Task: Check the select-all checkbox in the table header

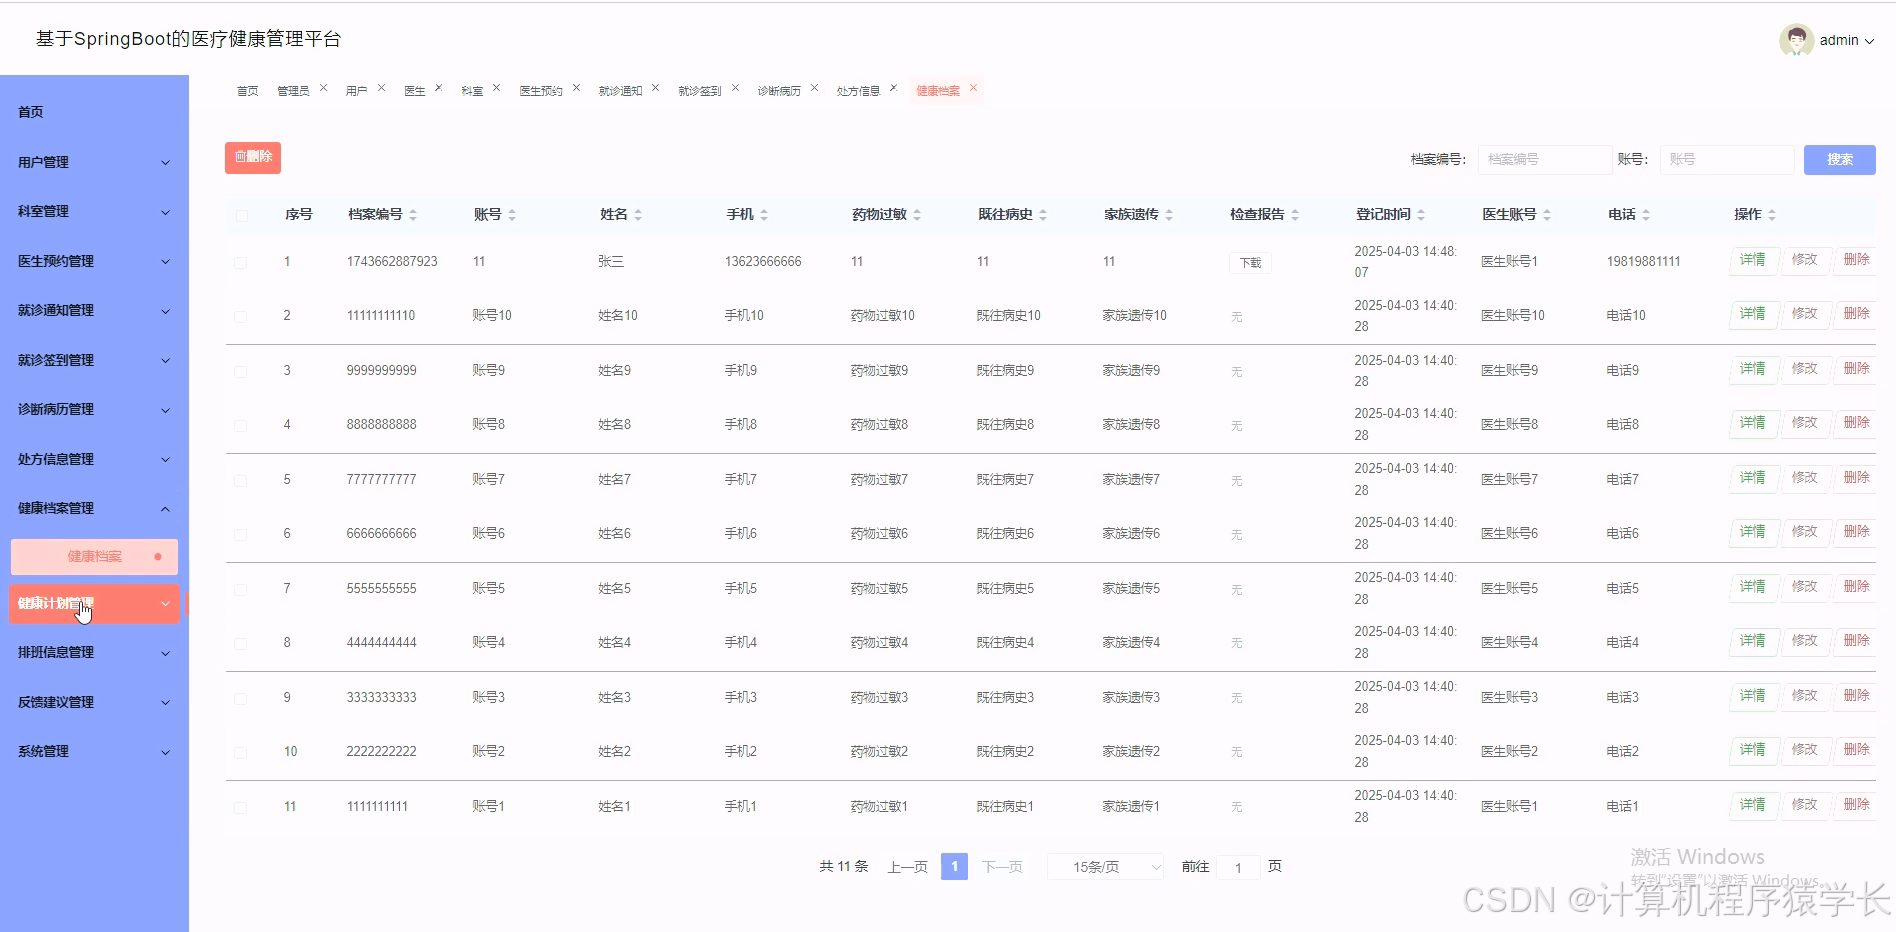Action: click(x=241, y=215)
